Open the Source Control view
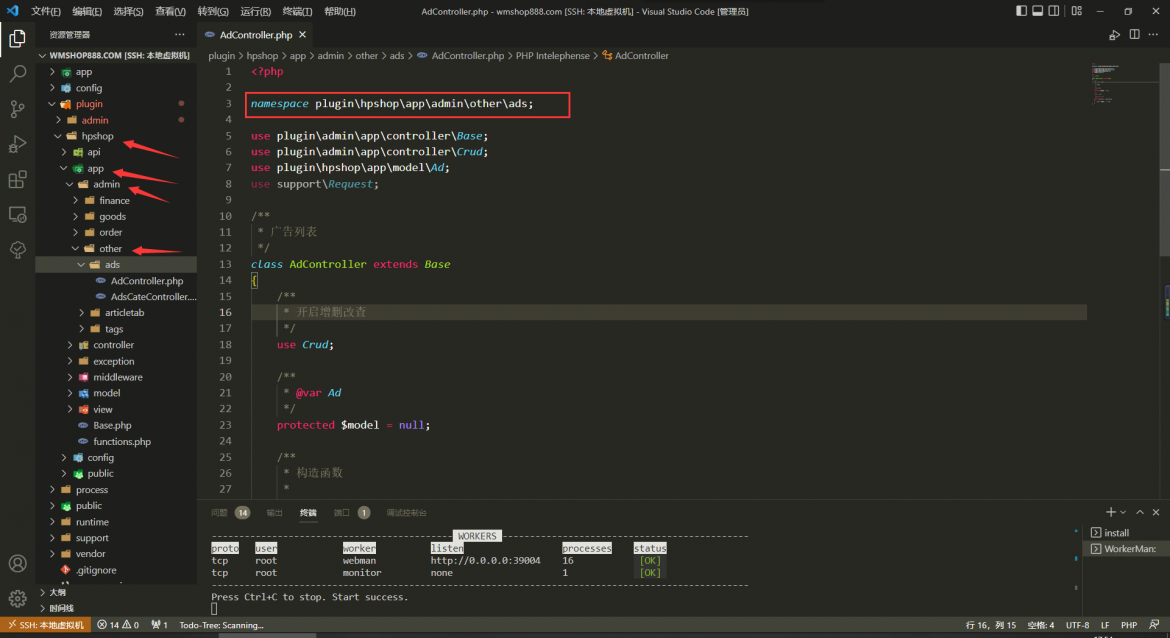Image resolution: width=1170 pixels, height=638 pixels. tap(17, 109)
